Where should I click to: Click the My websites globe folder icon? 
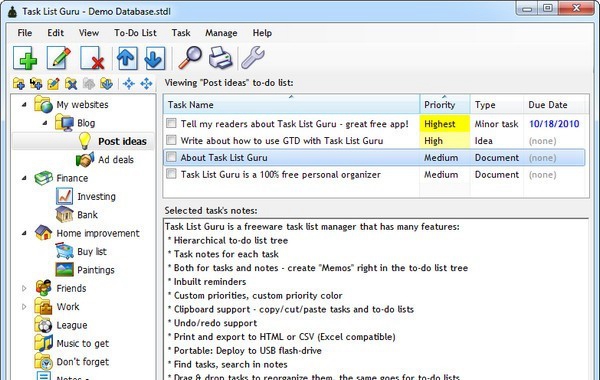pos(43,104)
